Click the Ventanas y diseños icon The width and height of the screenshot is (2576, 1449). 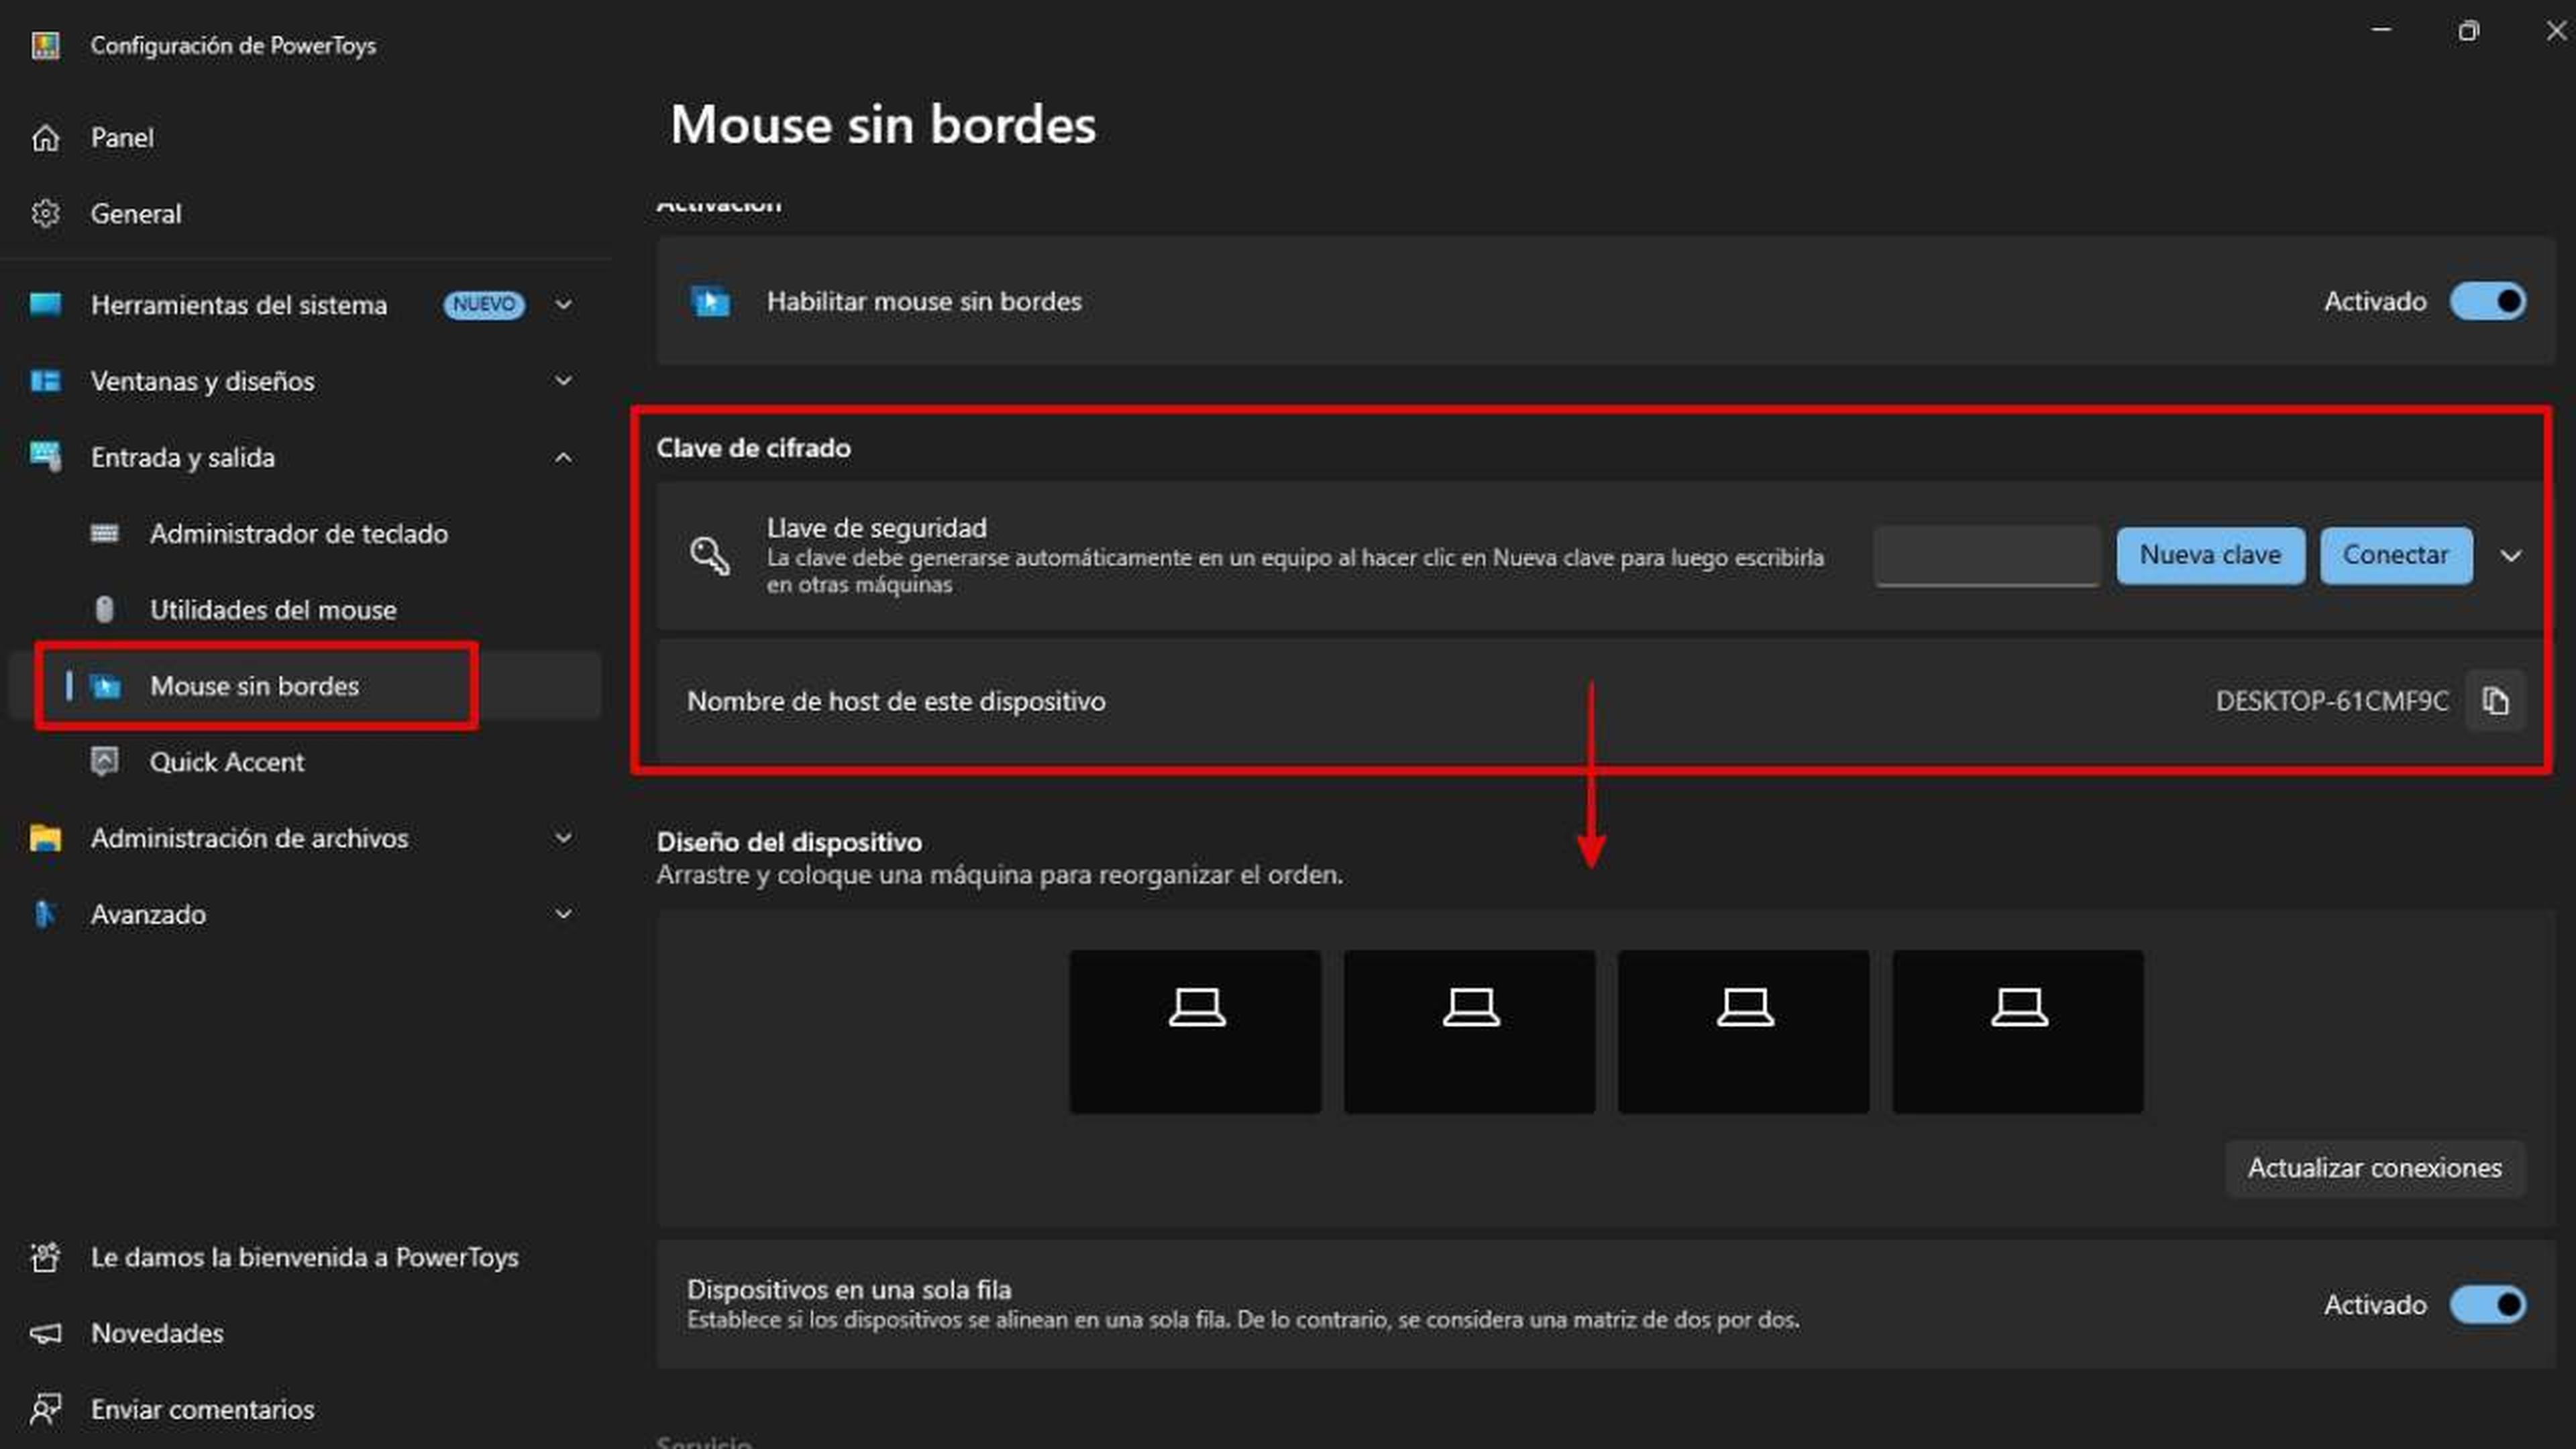point(45,381)
